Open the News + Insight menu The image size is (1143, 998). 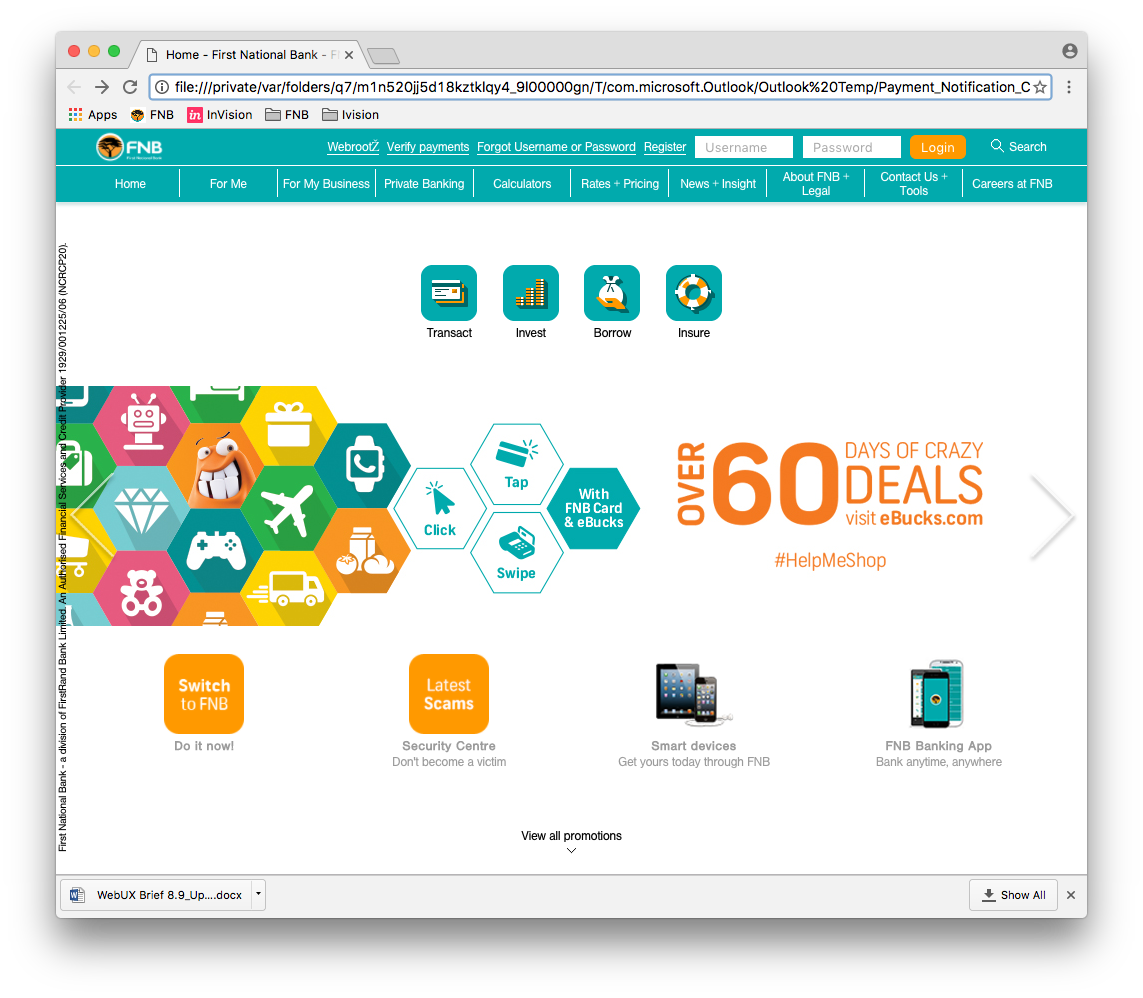718,184
